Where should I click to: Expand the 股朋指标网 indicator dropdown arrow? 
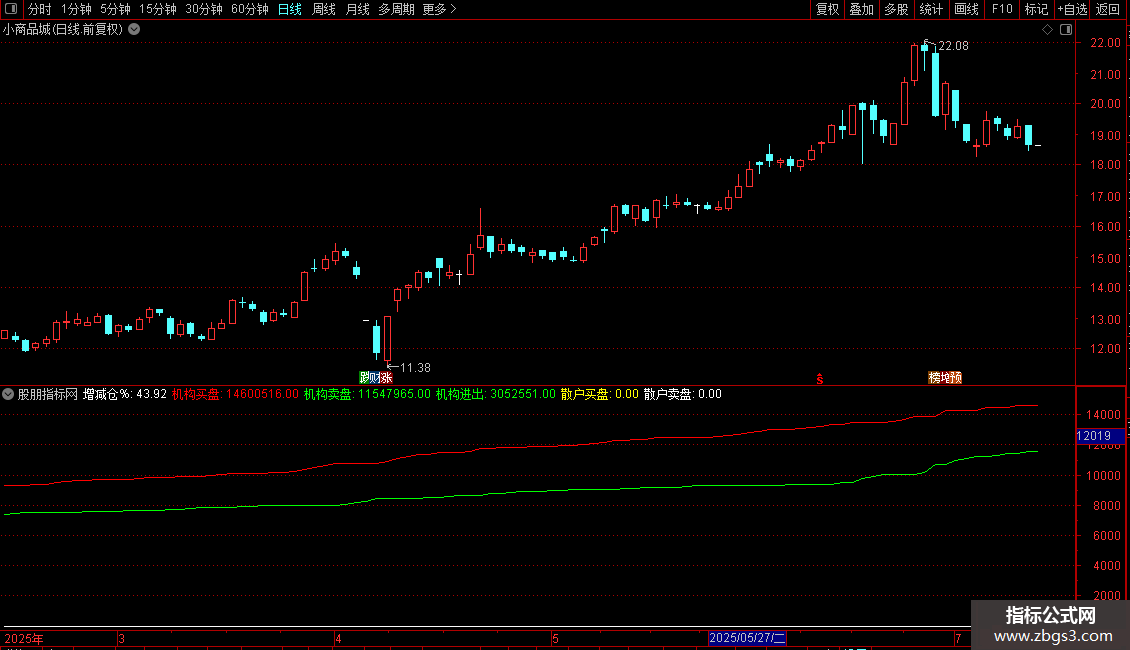click(8, 394)
